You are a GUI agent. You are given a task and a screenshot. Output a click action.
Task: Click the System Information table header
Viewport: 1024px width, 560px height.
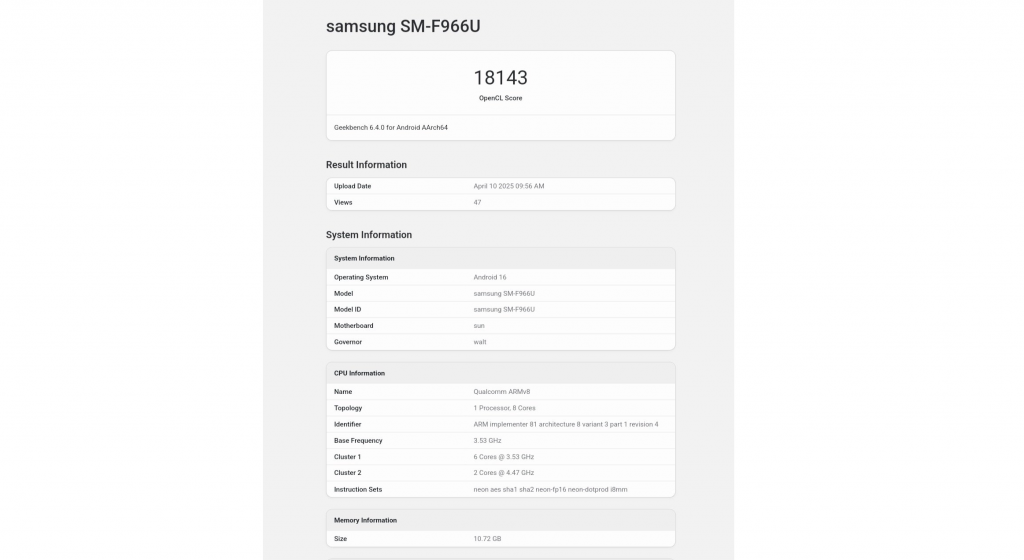coord(364,258)
